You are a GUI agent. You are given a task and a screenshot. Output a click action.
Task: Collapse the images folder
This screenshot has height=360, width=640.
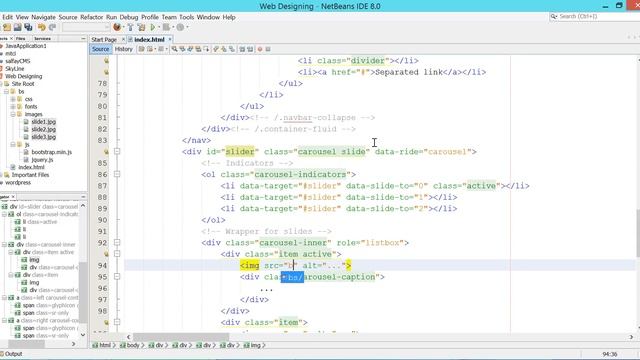coord(13,114)
